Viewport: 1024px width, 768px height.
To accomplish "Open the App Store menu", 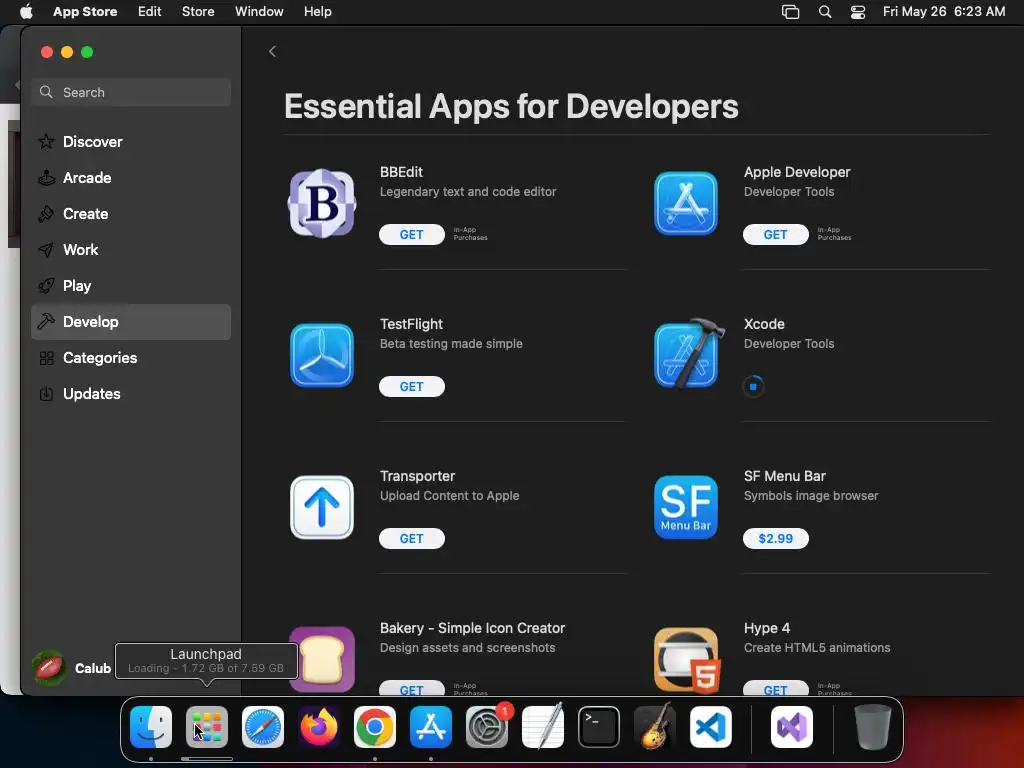I will coord(85,12).
